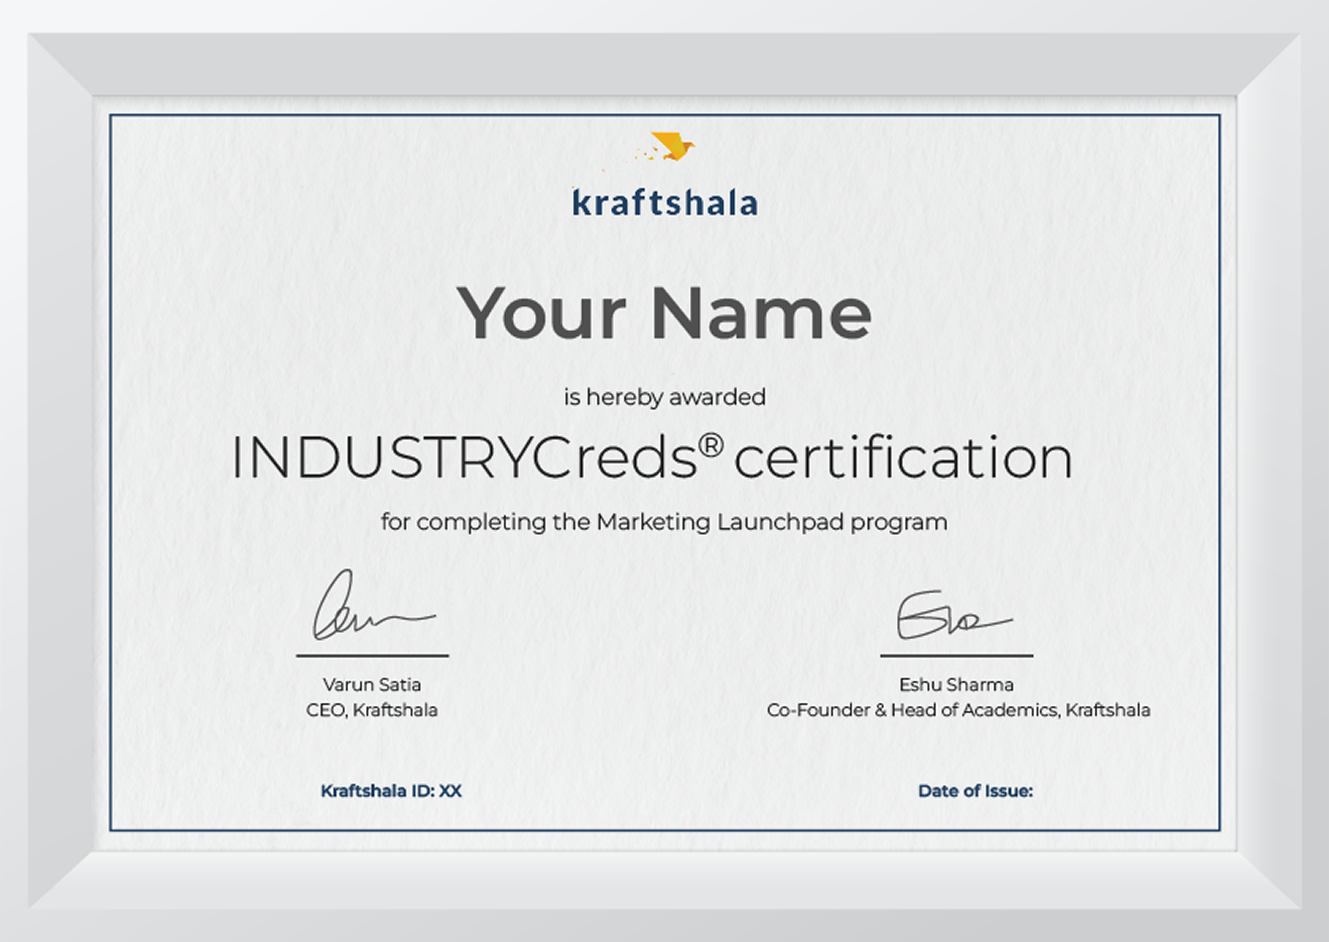
Task: Click Varun Satia's handwritten signature
Action: tap(373, 606)
